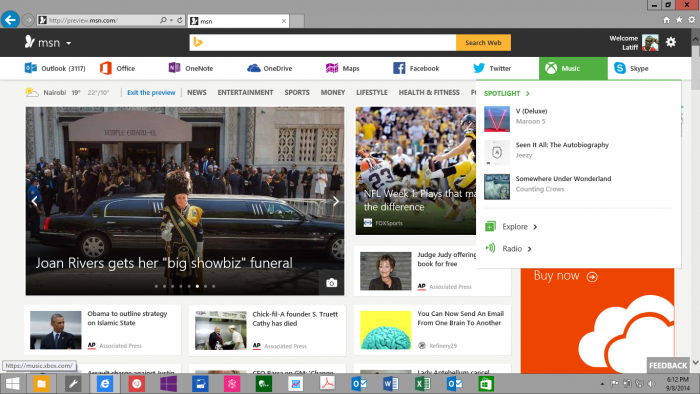
Task: Open the MSN settings gear icon
Action: point(671,42)
